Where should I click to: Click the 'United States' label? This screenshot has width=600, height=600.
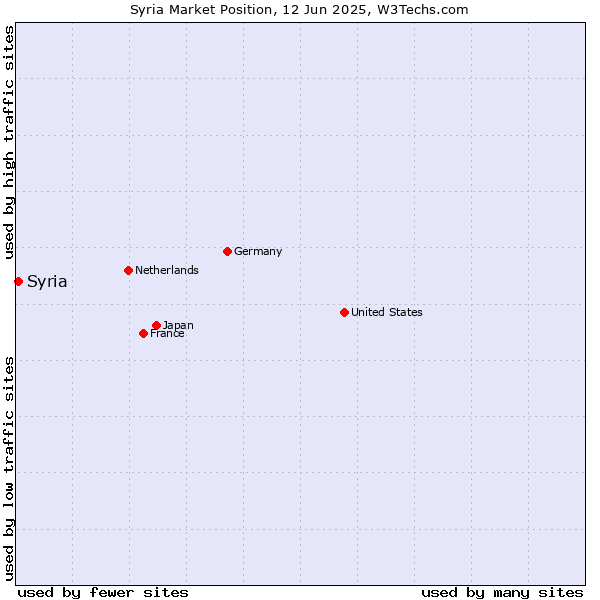pyautogui.click(x=386, y=312)
